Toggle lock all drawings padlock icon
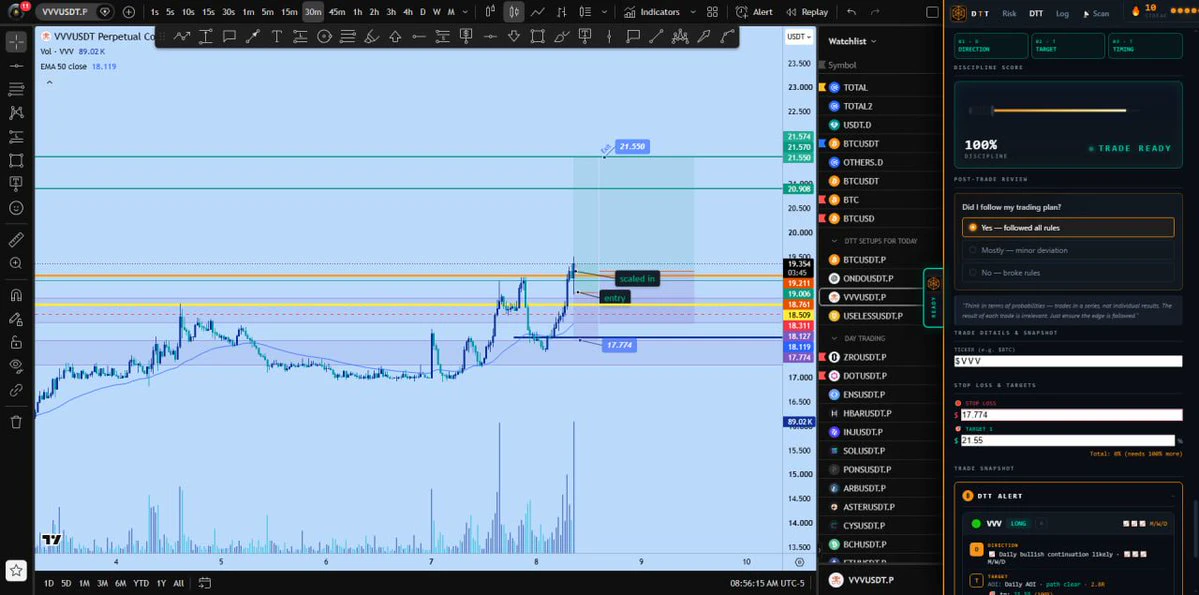 pyautogui.click(x=16, y=342)
